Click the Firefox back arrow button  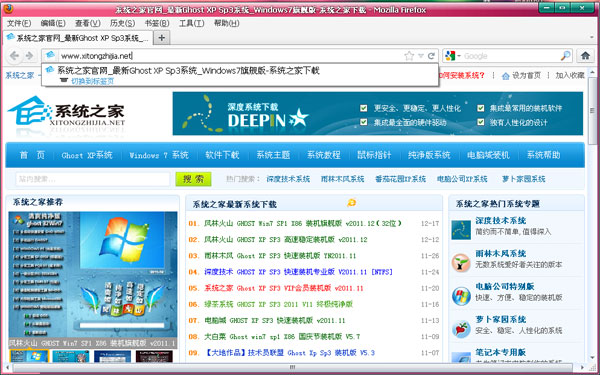(14, 56)
